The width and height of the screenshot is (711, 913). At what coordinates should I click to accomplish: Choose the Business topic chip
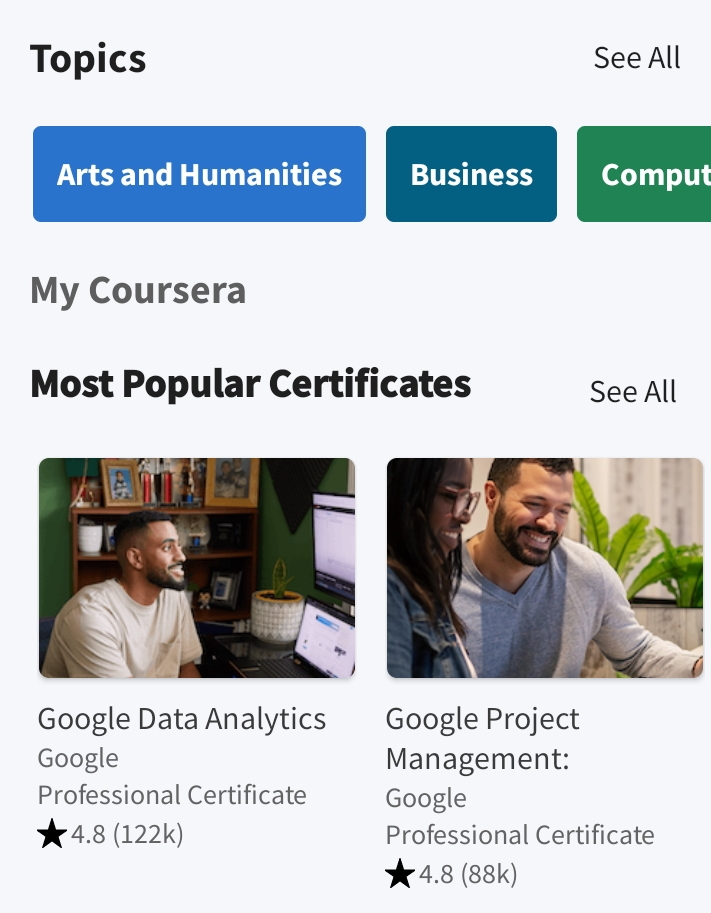471,174
